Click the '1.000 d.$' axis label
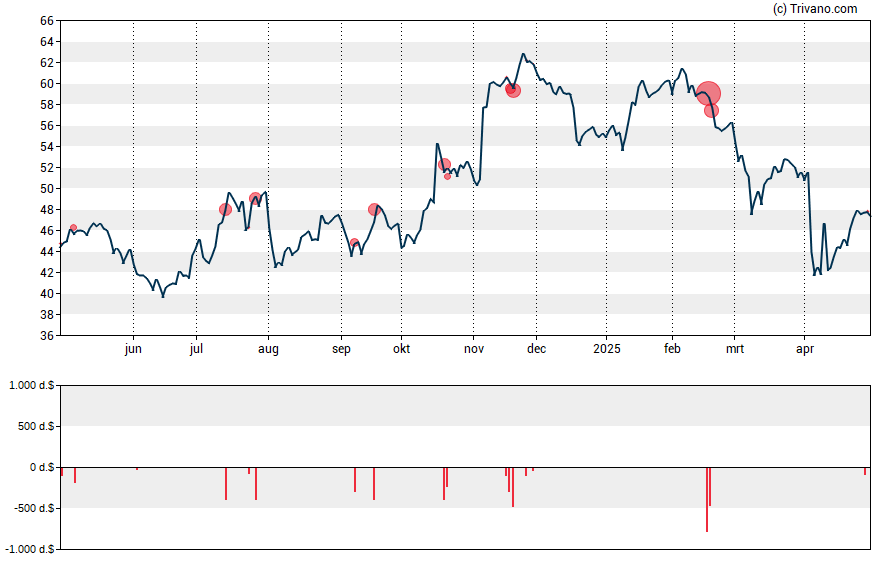Screen dimensions: 888x565 (x=32, y=386)
